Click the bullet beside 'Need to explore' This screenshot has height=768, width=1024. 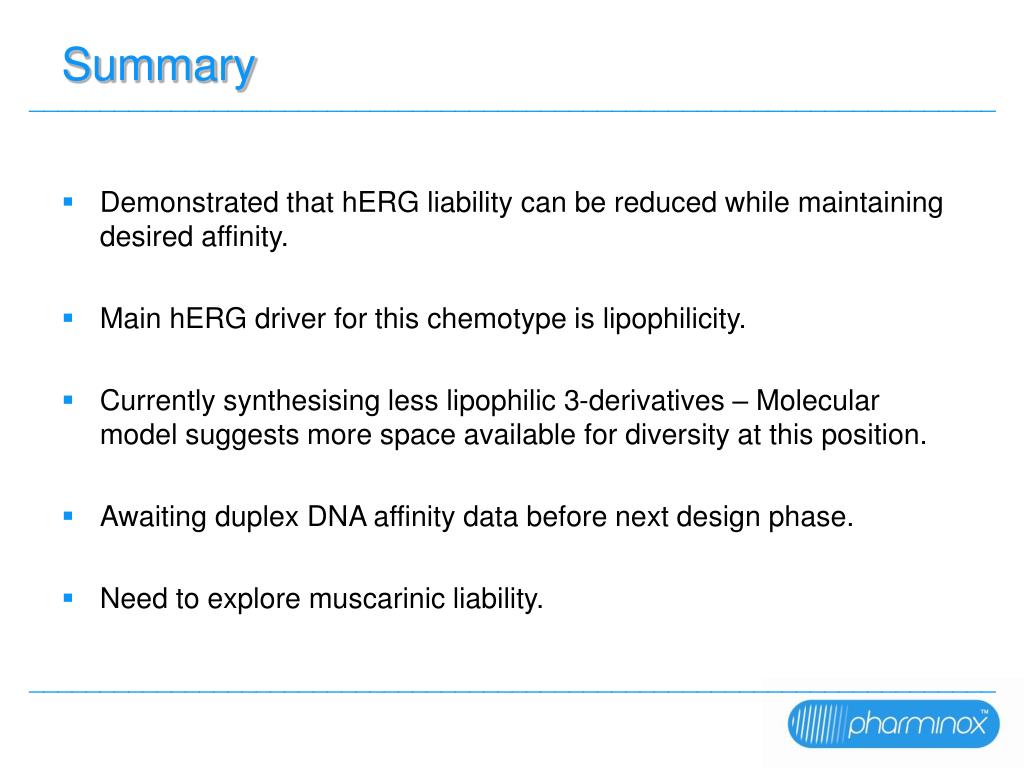click(x=68, y=598)
